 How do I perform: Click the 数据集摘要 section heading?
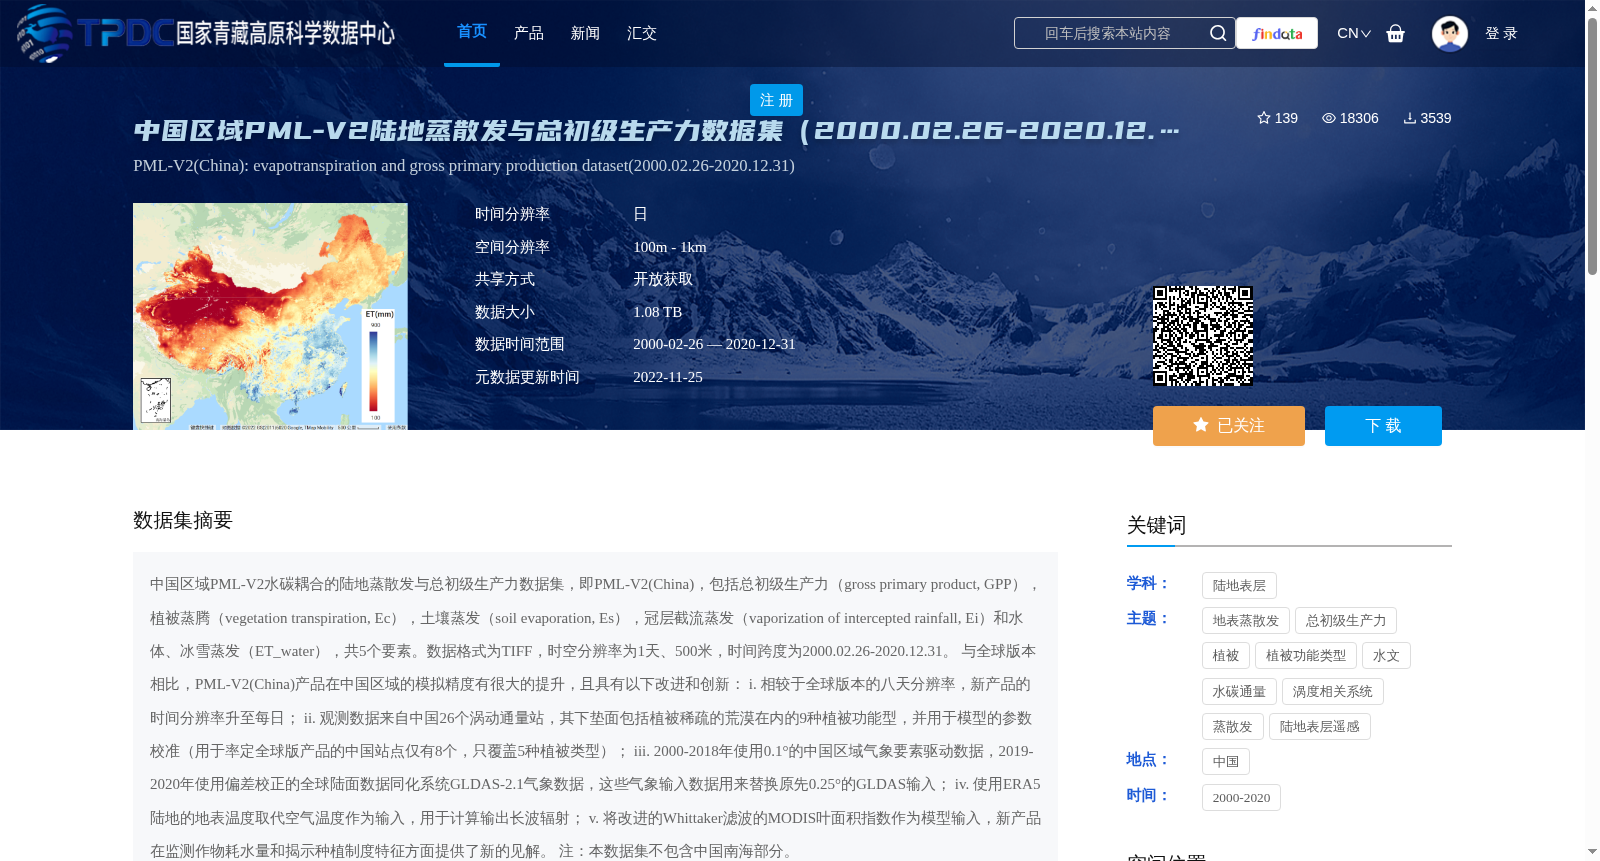click(183, 520)
